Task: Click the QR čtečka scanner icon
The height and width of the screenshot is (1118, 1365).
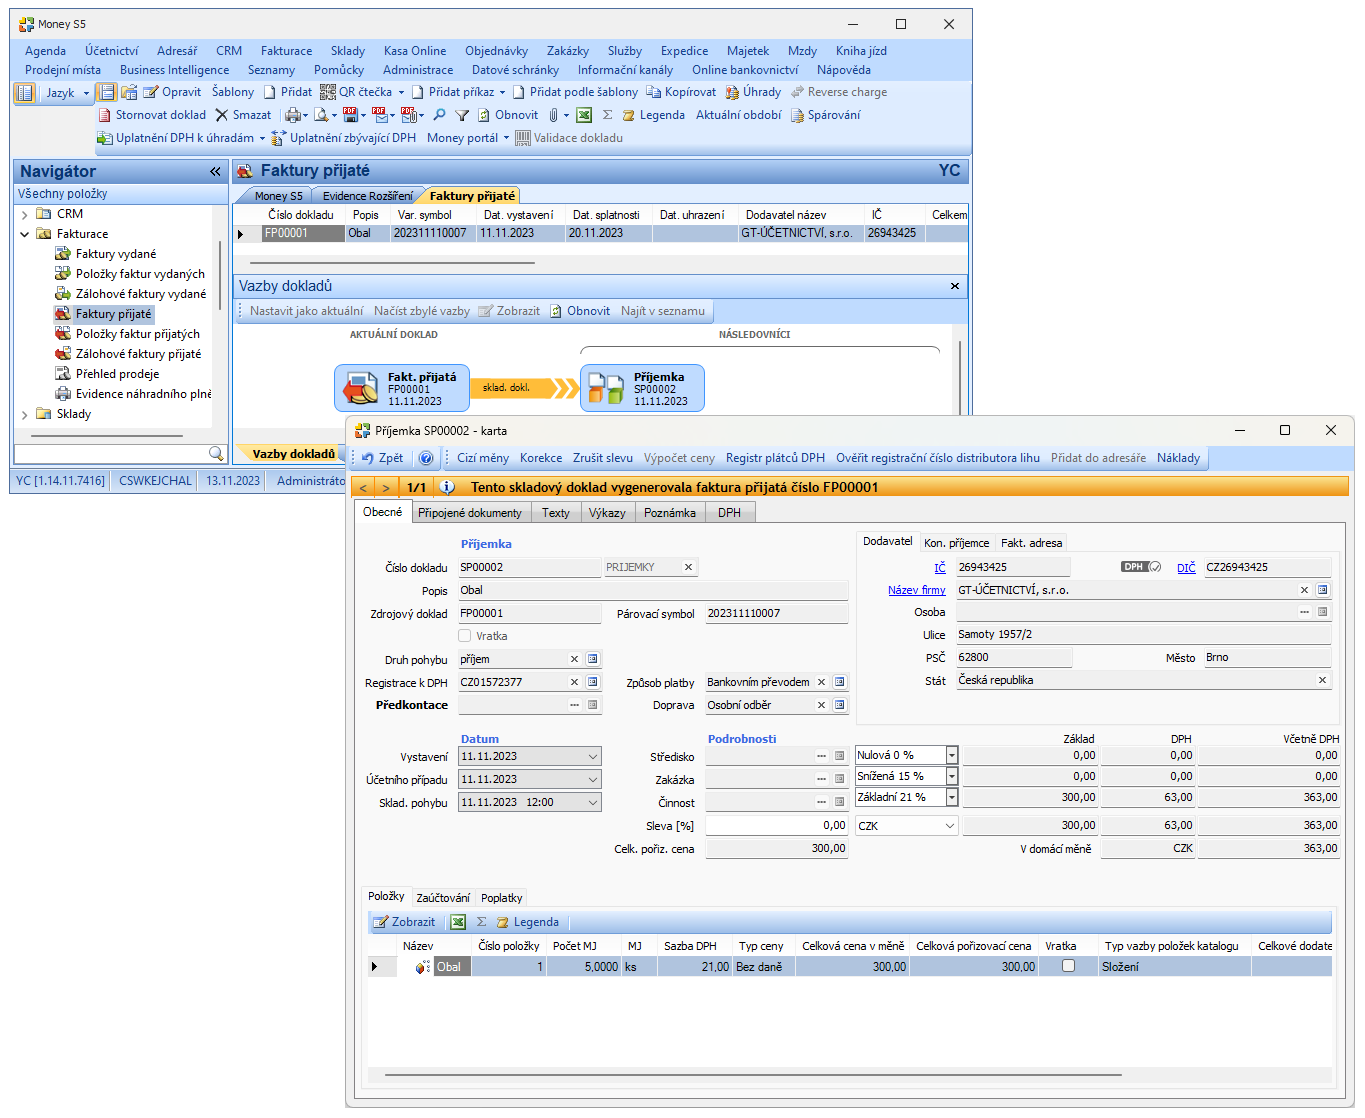Action: 327,92
